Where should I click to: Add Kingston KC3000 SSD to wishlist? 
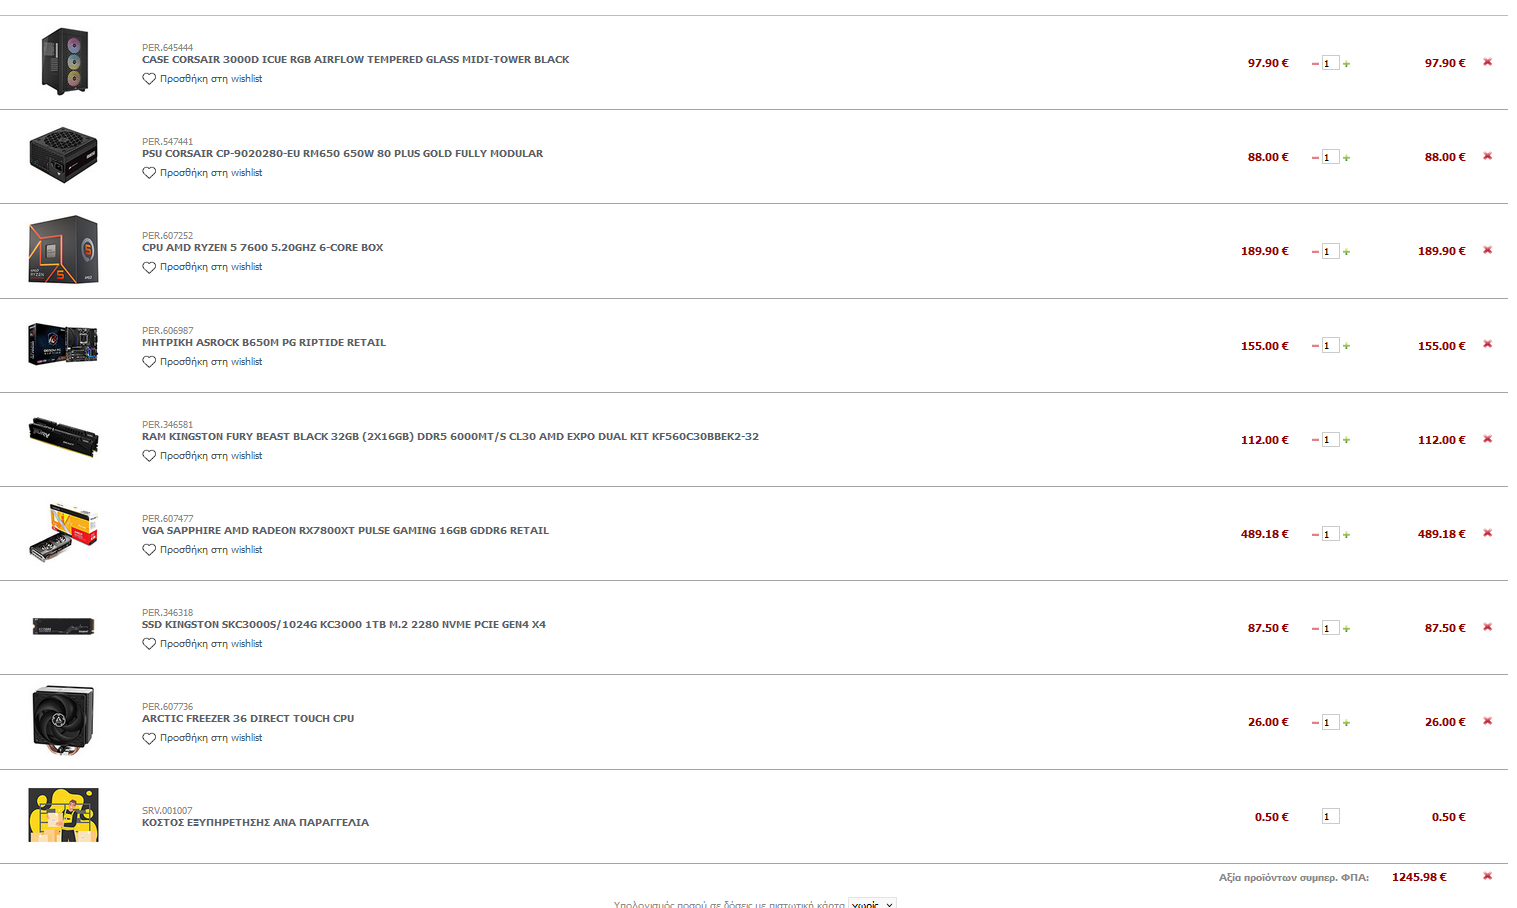[202, 644]
